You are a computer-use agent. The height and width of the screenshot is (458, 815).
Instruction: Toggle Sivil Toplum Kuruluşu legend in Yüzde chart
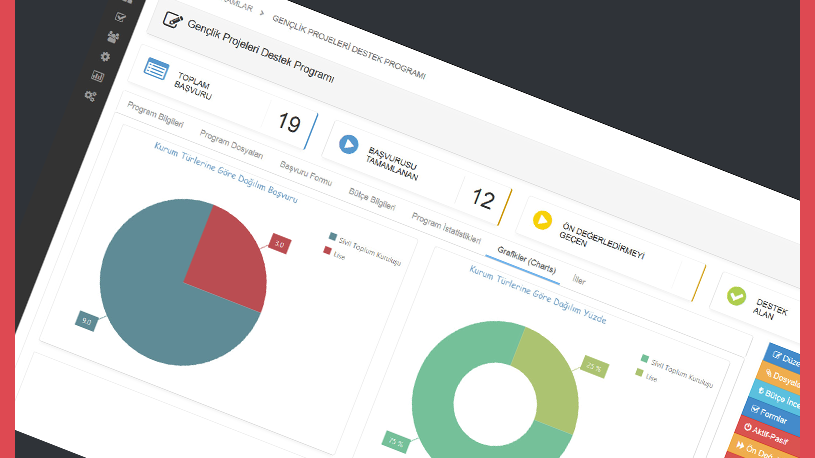coord(677,371)
